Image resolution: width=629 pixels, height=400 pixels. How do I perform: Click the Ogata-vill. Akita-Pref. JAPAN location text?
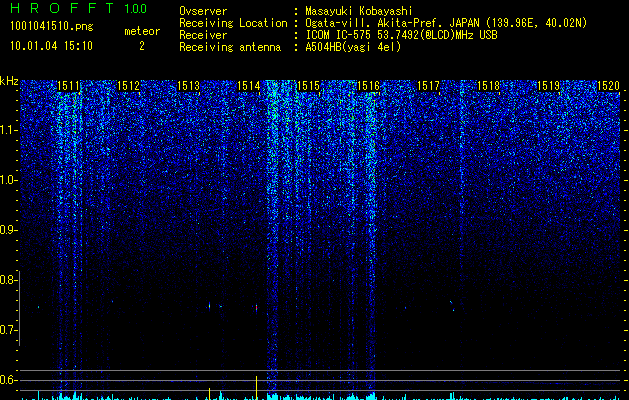coord(446,23)
